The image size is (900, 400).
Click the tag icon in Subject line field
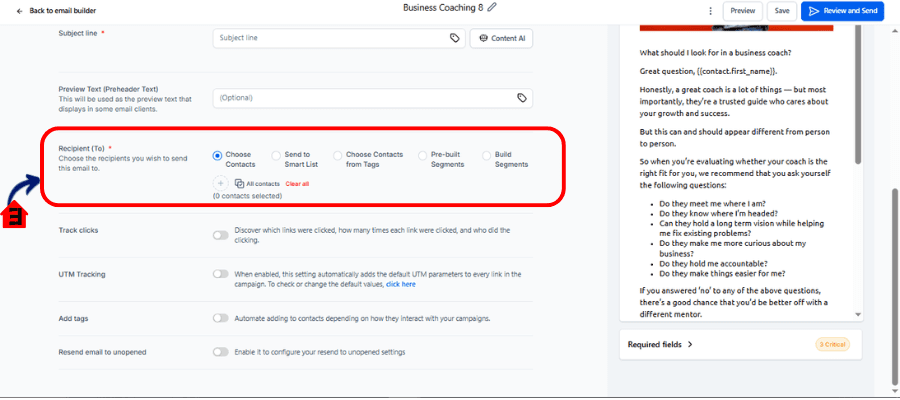[x=455, y=38]
